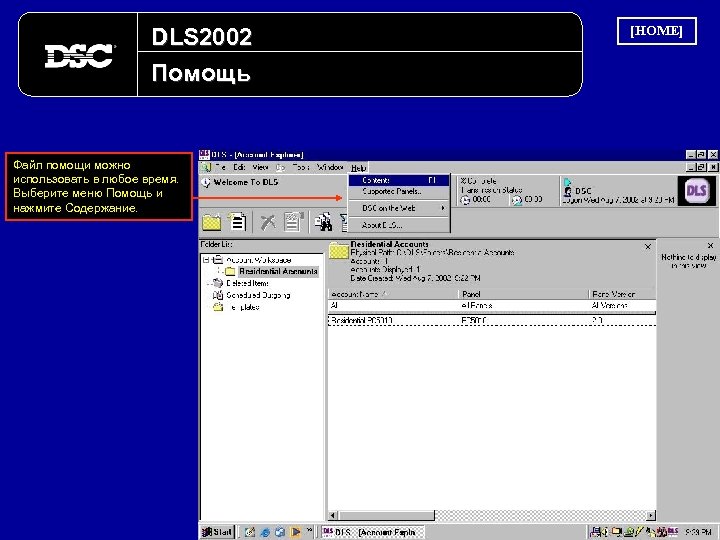This screenshot has height=540, width=720.
Task: Click the Welcome To DLS info icon
Action: pyautogui.click(x=206, y=183)
